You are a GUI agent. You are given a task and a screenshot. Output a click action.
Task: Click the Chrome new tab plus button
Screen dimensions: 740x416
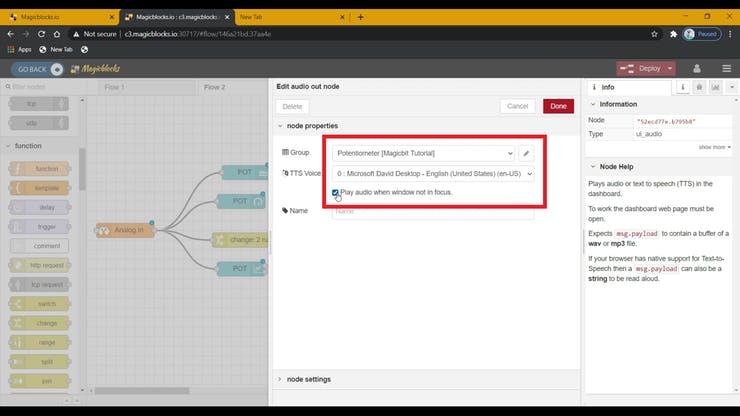[x=361, y=17]
